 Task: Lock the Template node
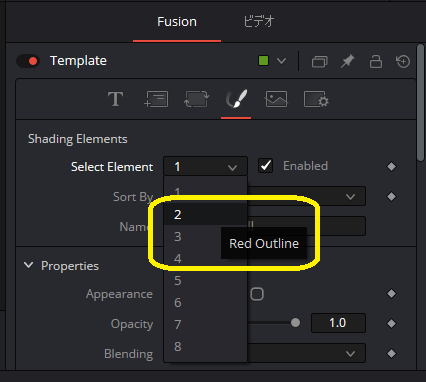click(376, 61)
